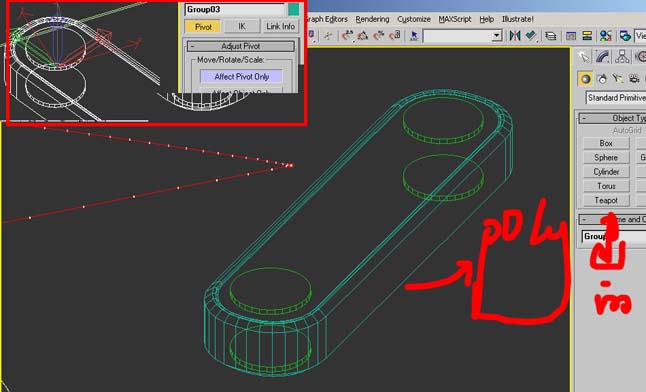
Task: Select the Pivot button in Hierarchy panel
Action: tap(203, 26)
